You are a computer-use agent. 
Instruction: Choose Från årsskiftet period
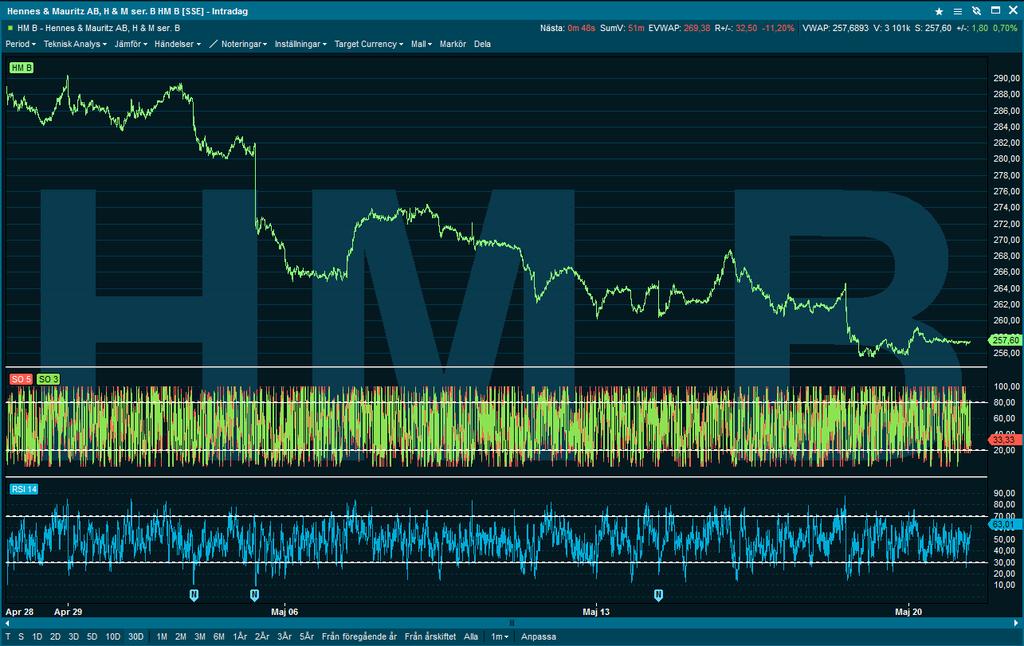pos(430,636)
